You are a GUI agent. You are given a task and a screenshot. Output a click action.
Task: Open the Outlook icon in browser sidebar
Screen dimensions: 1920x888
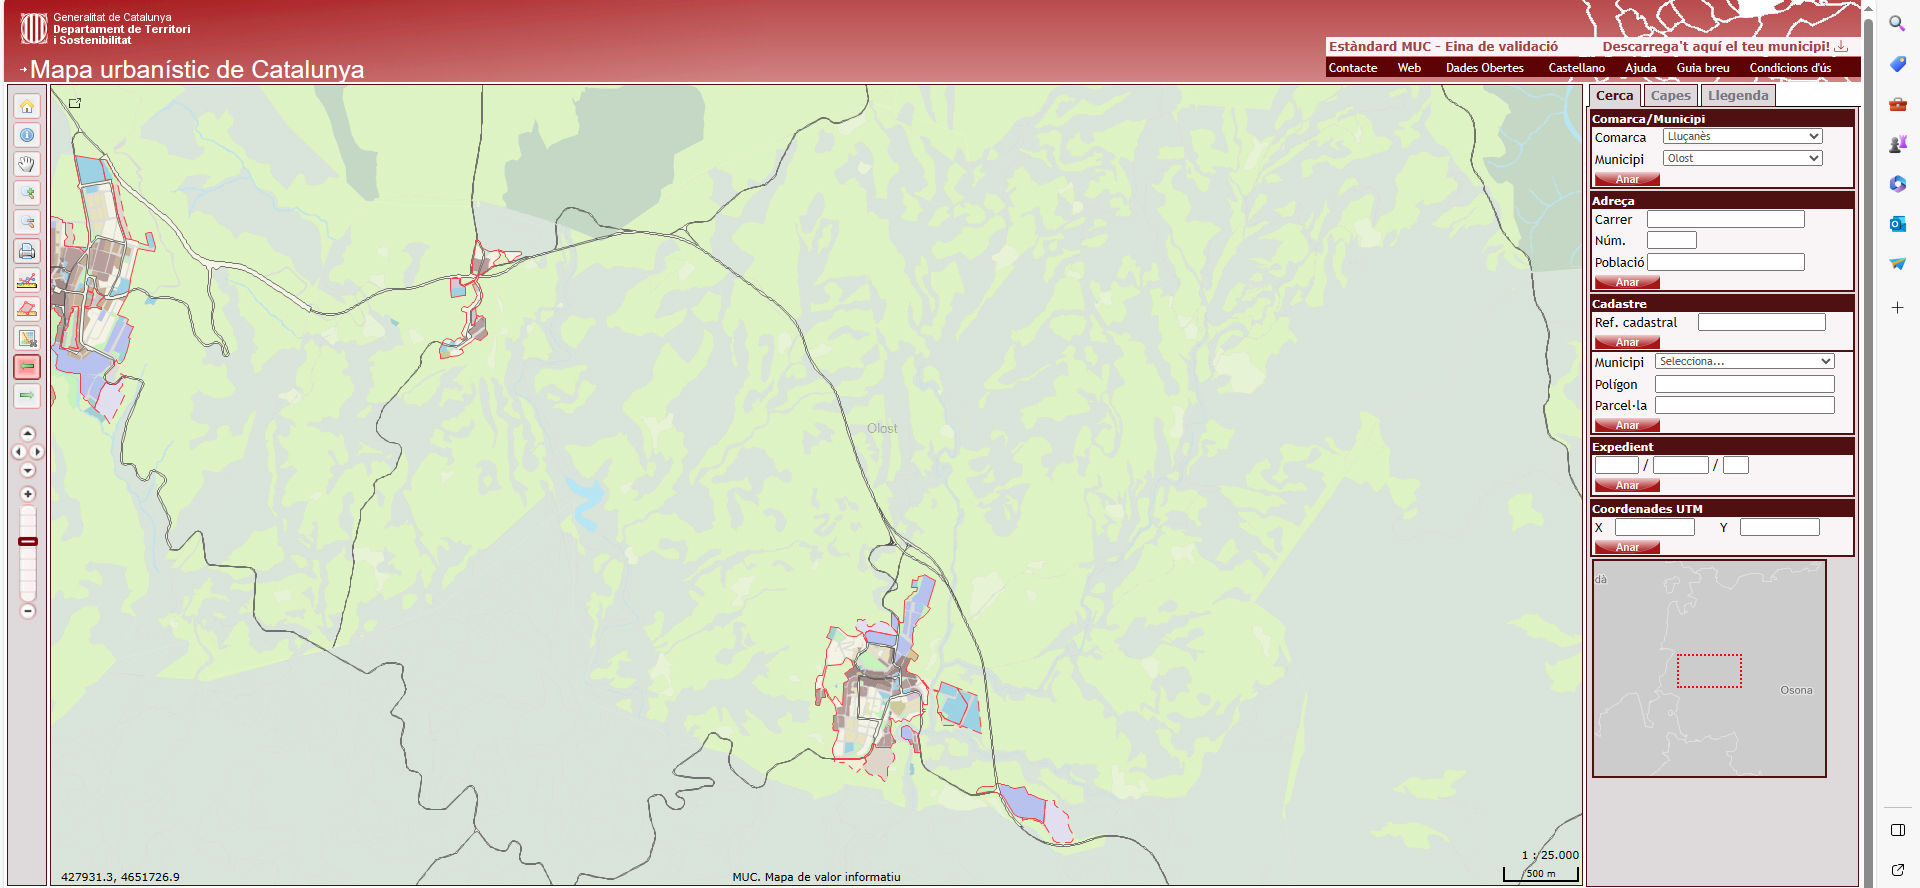click(x=1897, y=224)
